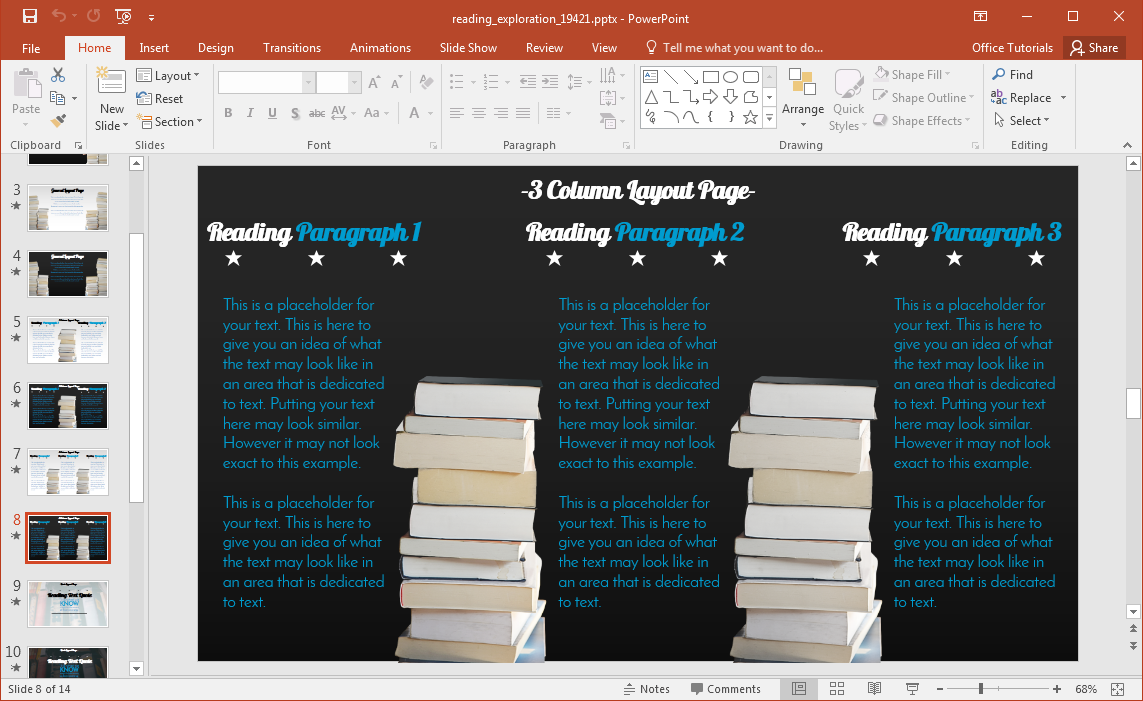The width and height of the screenshot is (1143, 701).
Task: Toggle the Comments pane
Action: (725, 689)
